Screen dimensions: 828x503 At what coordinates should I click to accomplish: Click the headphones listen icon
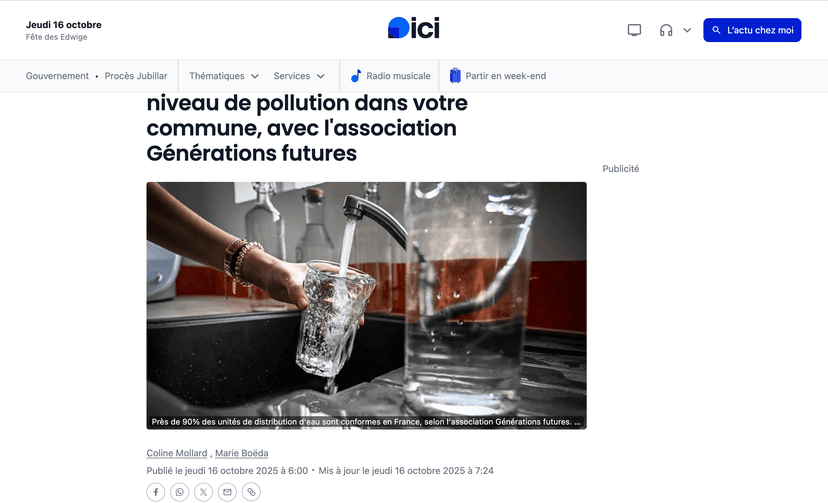pyautogui.click(x=666, y=30)
